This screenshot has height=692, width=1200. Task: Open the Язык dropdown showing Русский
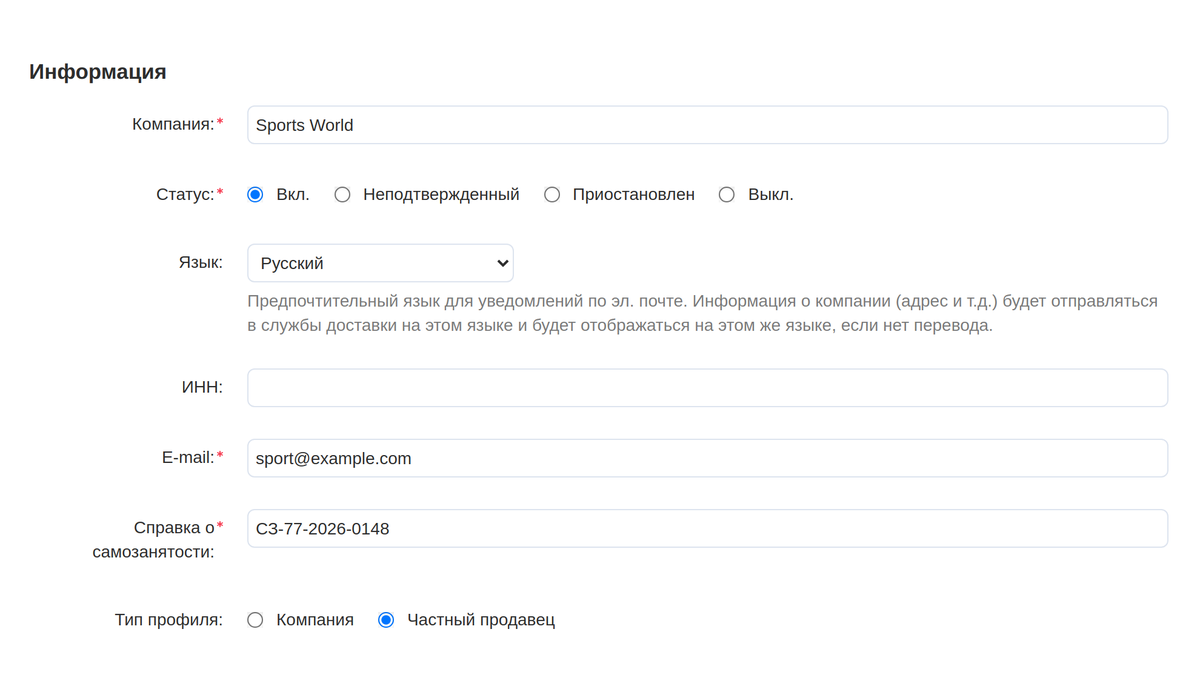(380, 263)
